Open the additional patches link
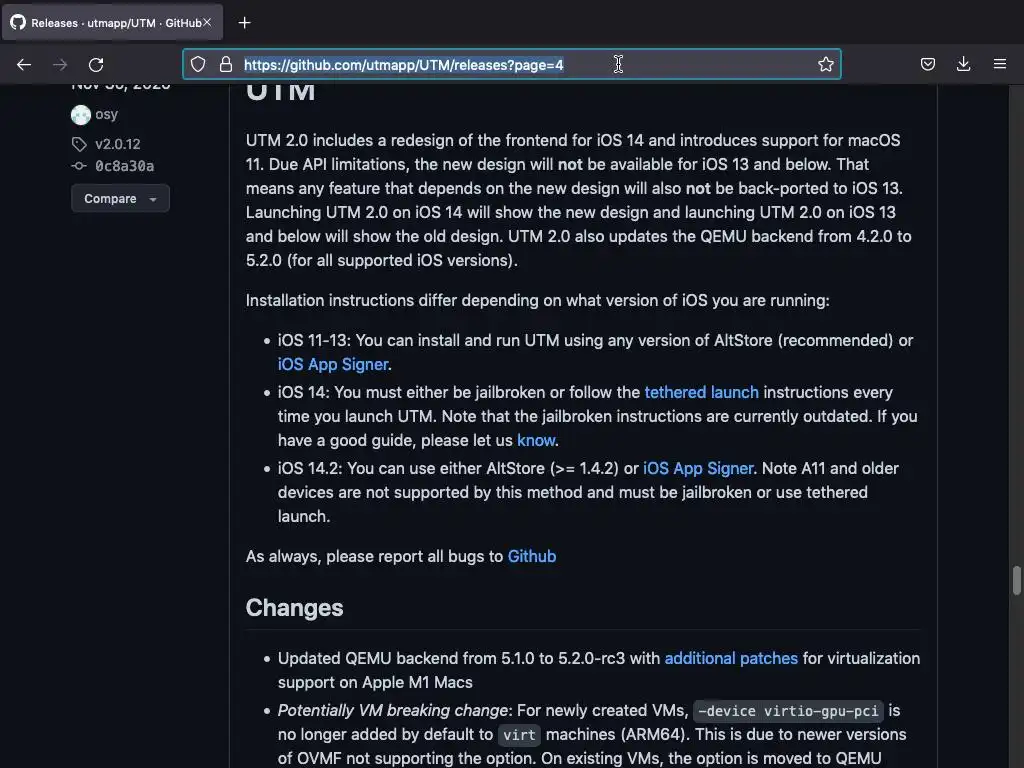This screenshot has height=768, width=1024. click(x=731, y=658)
